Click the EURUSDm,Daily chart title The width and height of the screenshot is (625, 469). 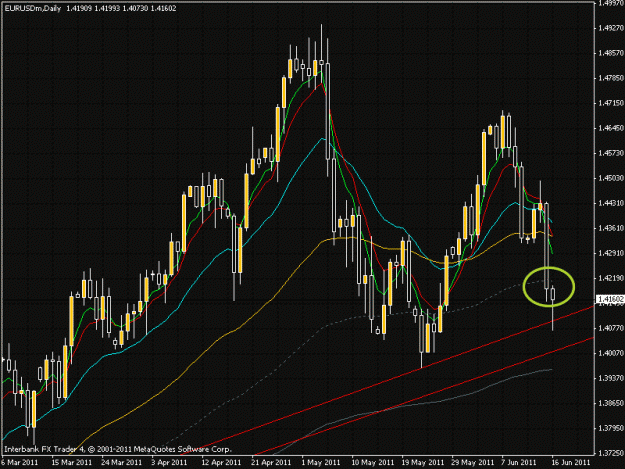[x=32, y=8]
